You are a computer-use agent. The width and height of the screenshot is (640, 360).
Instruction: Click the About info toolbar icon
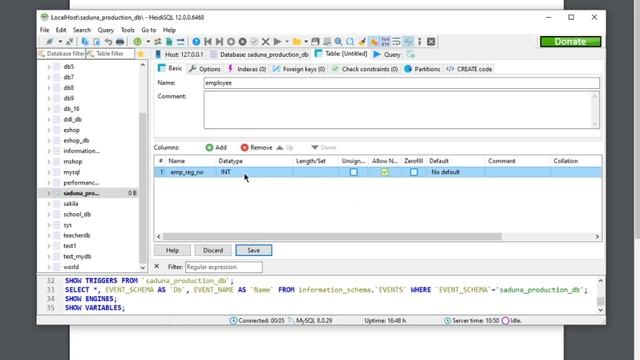tap(420, 42)
